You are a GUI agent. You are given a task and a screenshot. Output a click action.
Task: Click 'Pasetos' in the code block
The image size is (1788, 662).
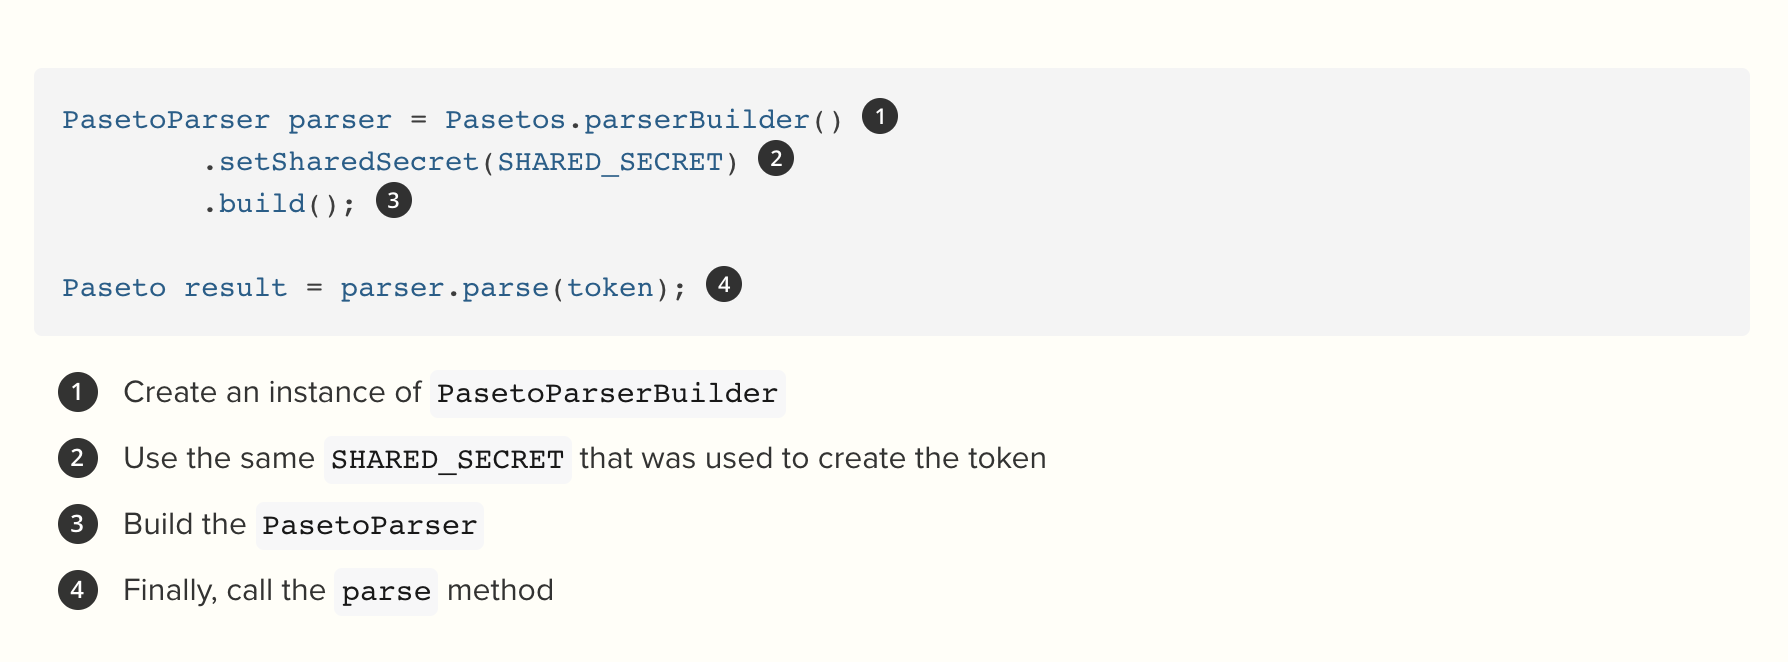[505, 120]
